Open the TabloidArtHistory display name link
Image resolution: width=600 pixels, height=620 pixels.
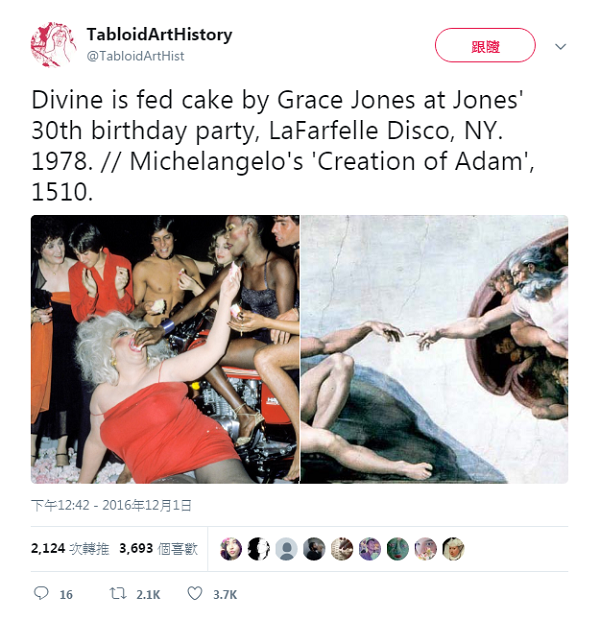coord(159,34)
